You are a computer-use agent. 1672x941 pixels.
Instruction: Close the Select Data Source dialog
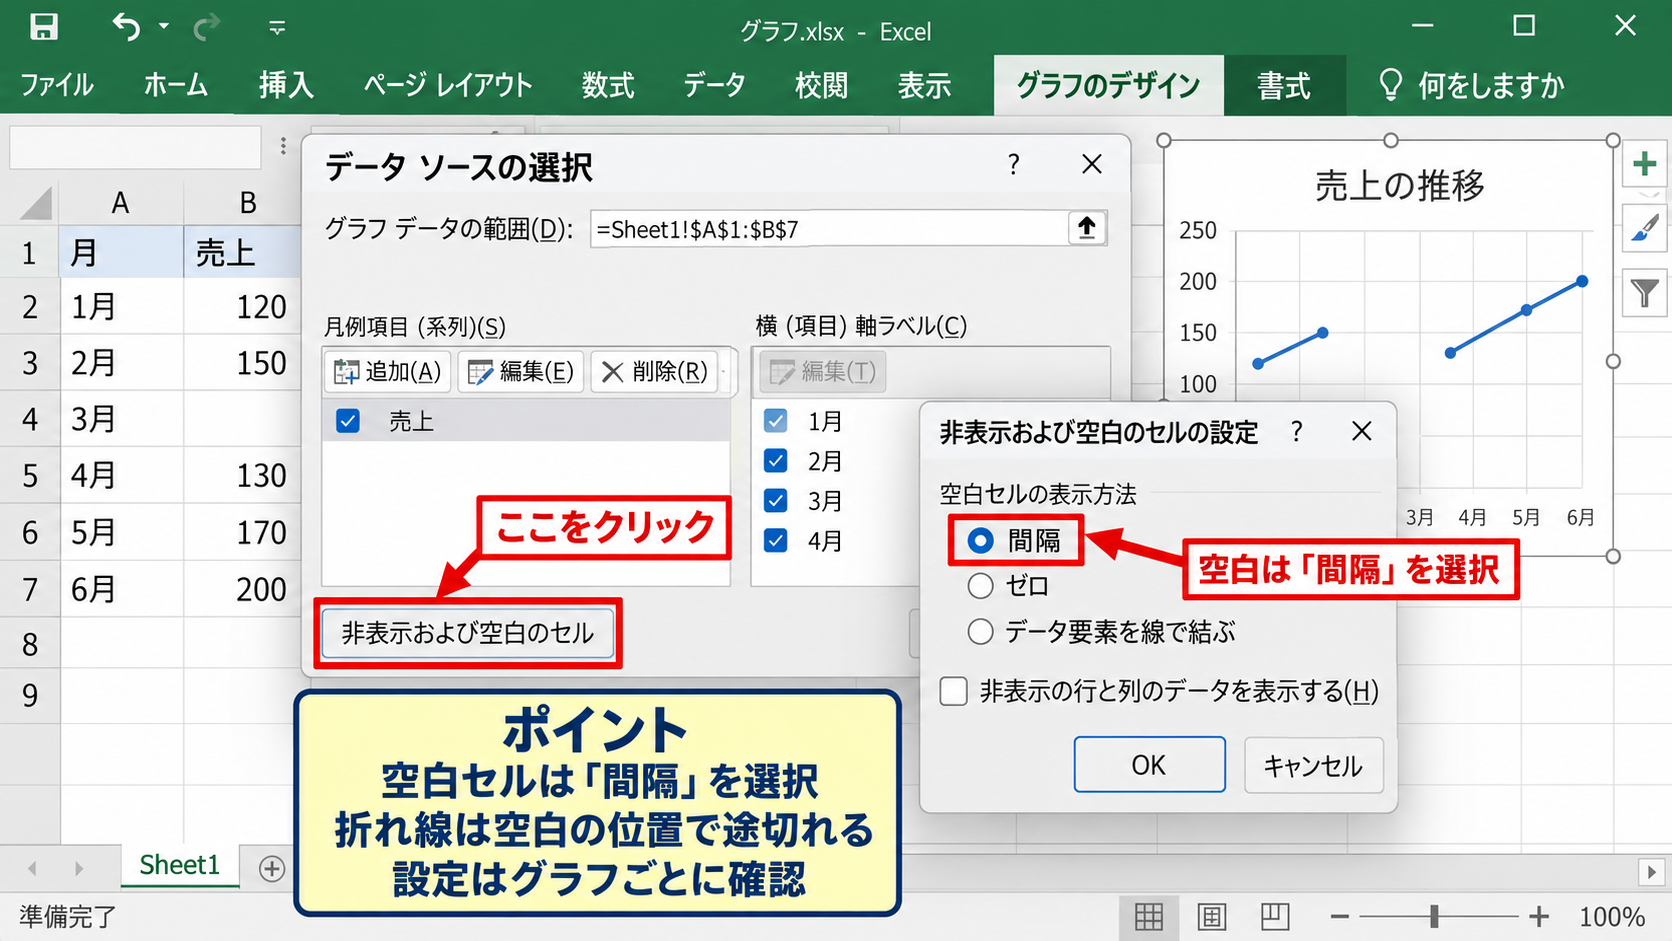(x=1092, y=164)
